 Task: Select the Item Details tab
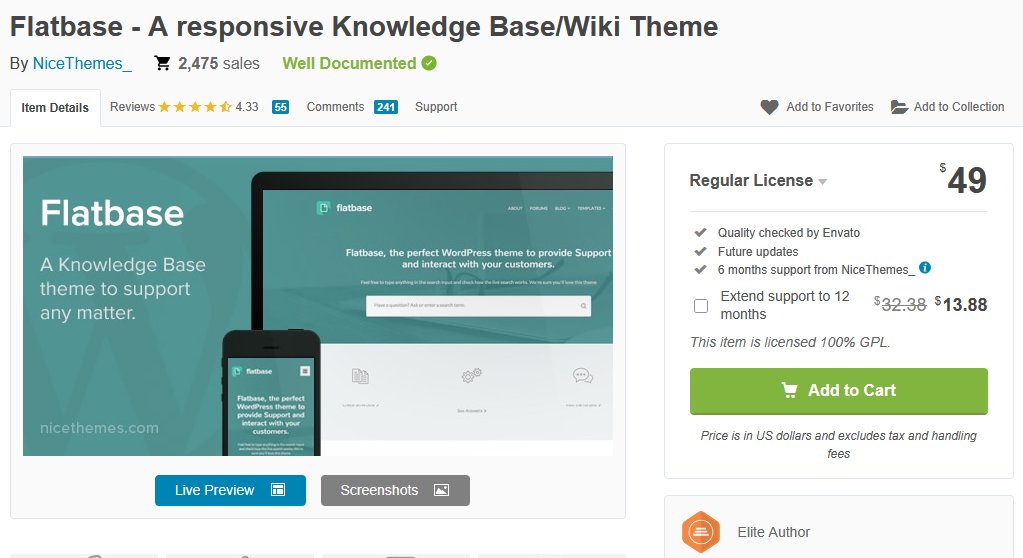[x=55, y=108]
